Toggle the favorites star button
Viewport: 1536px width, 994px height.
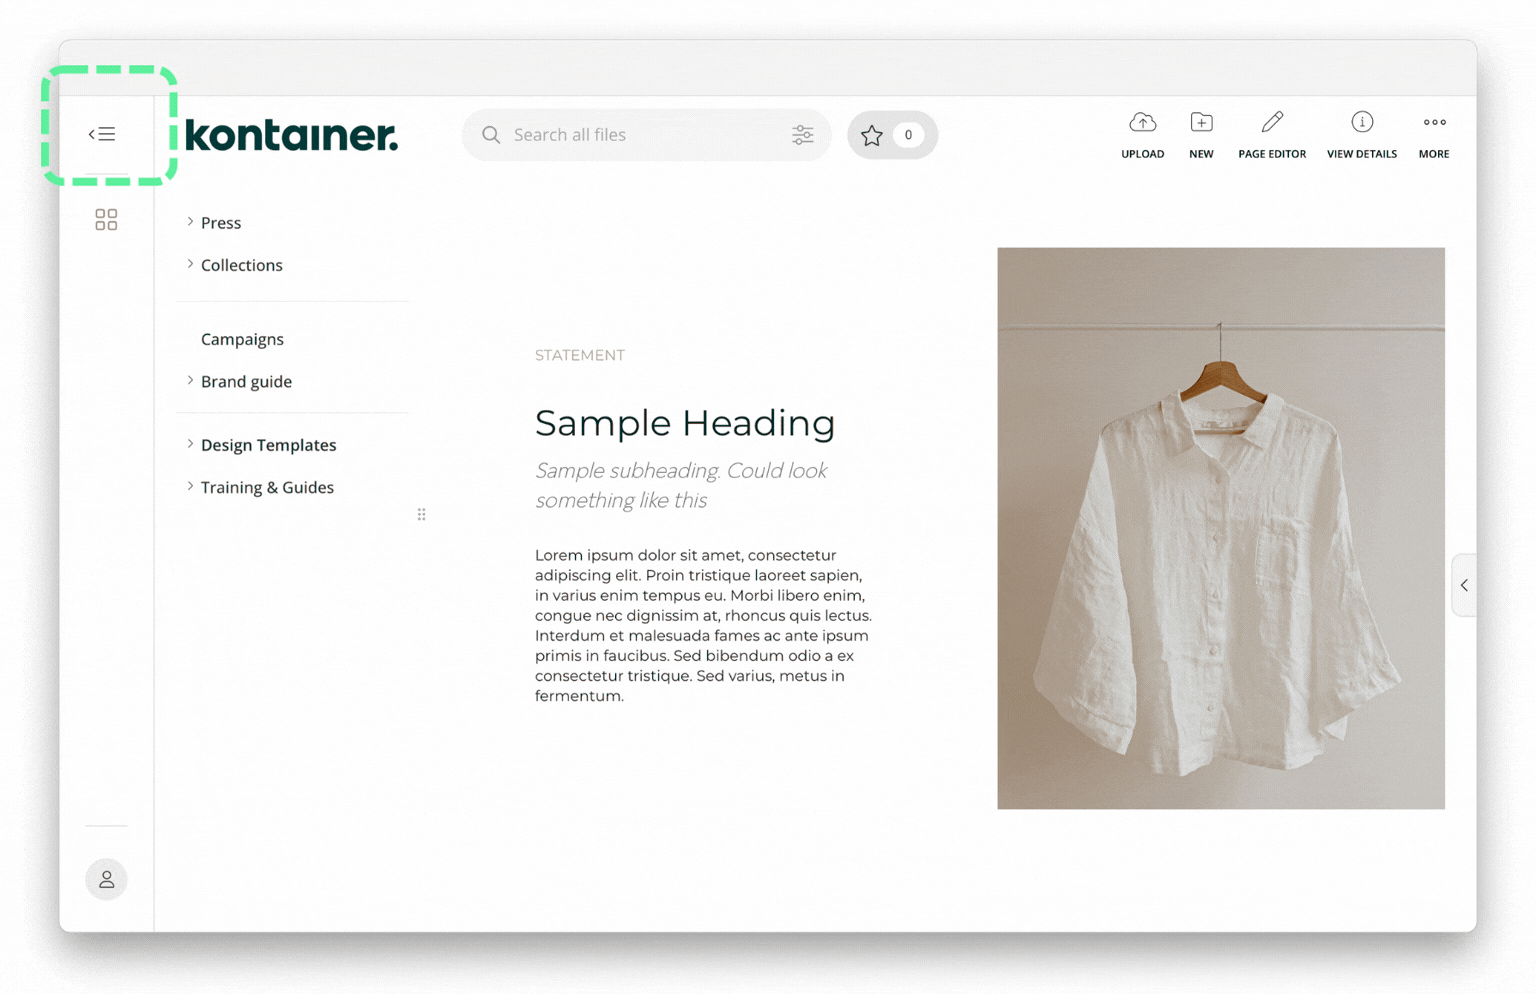coord(872,135)
